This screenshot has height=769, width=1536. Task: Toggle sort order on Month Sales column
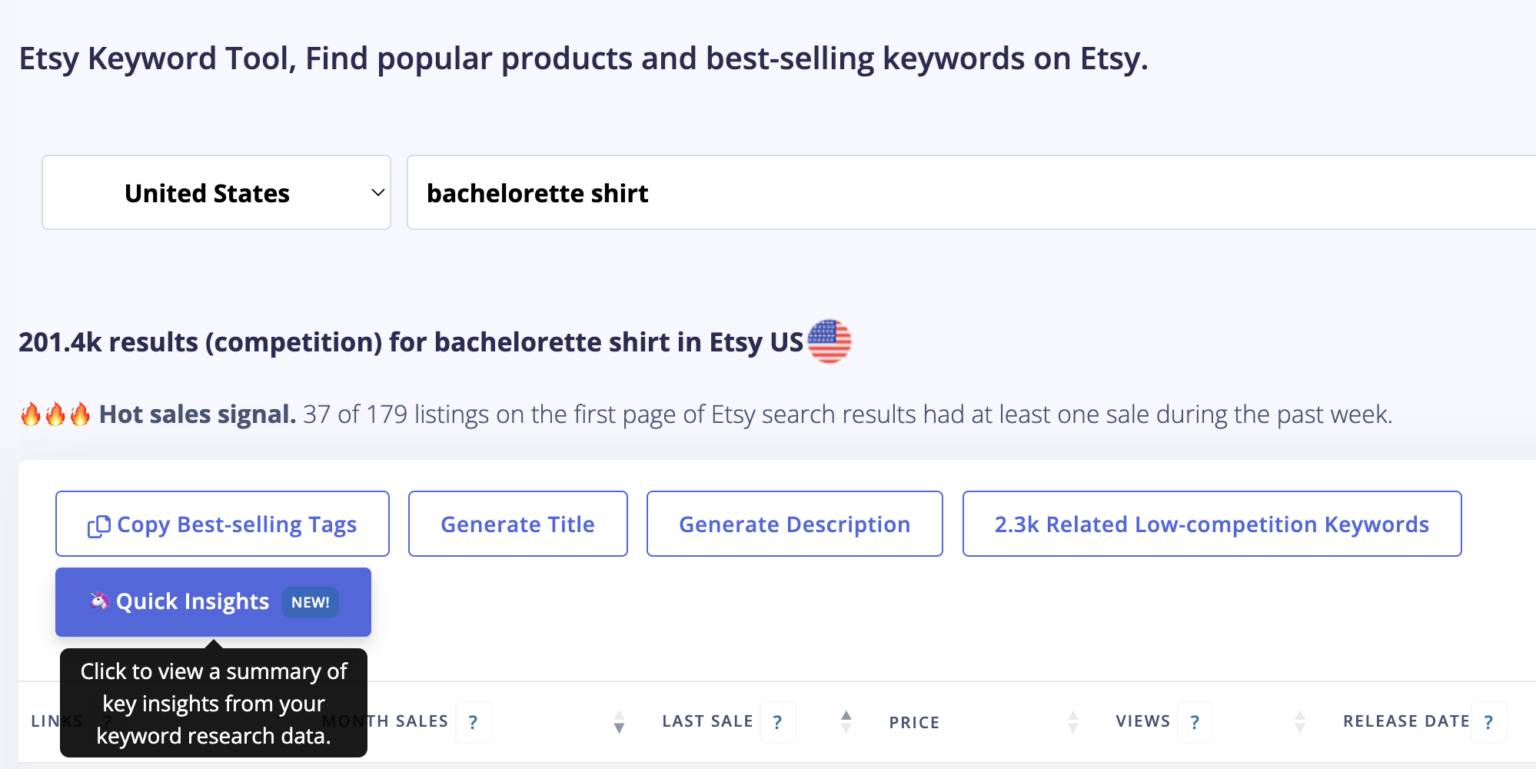(x=619, y=722)
